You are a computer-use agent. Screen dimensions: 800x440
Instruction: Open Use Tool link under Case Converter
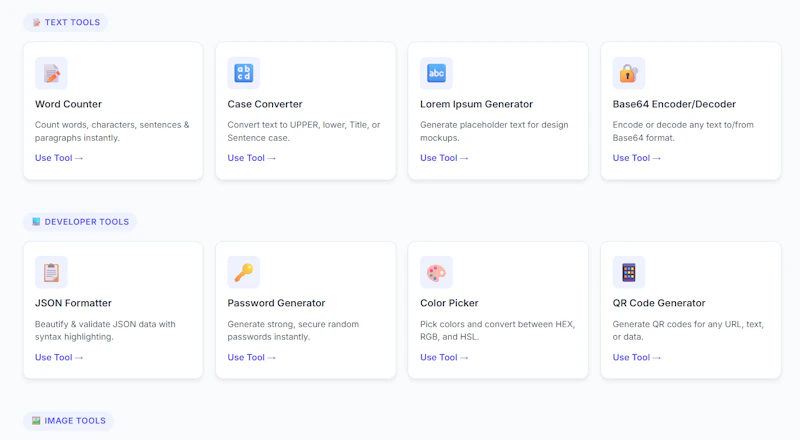[x=252, y=158]
